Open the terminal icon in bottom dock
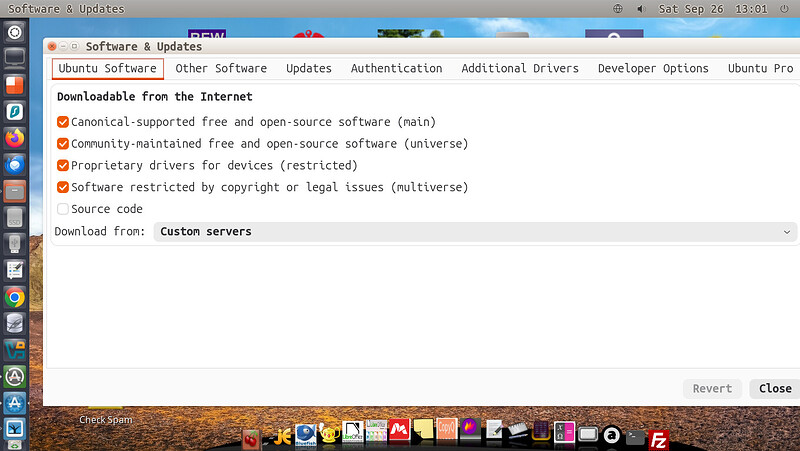The width and height of the screenshot is (800, 451). 635,437
